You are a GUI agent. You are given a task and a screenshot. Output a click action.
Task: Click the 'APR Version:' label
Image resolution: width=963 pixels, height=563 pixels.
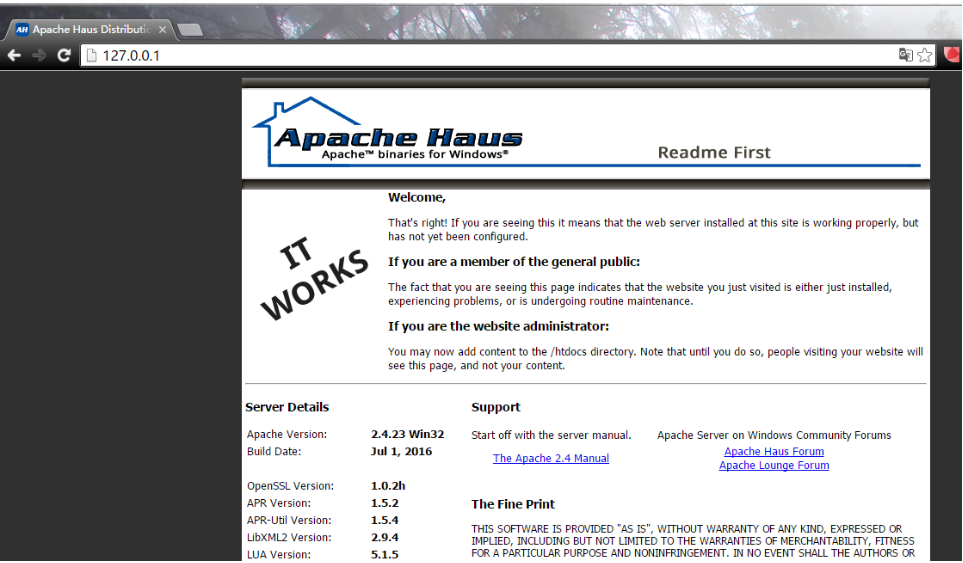(x=279, y=503)
